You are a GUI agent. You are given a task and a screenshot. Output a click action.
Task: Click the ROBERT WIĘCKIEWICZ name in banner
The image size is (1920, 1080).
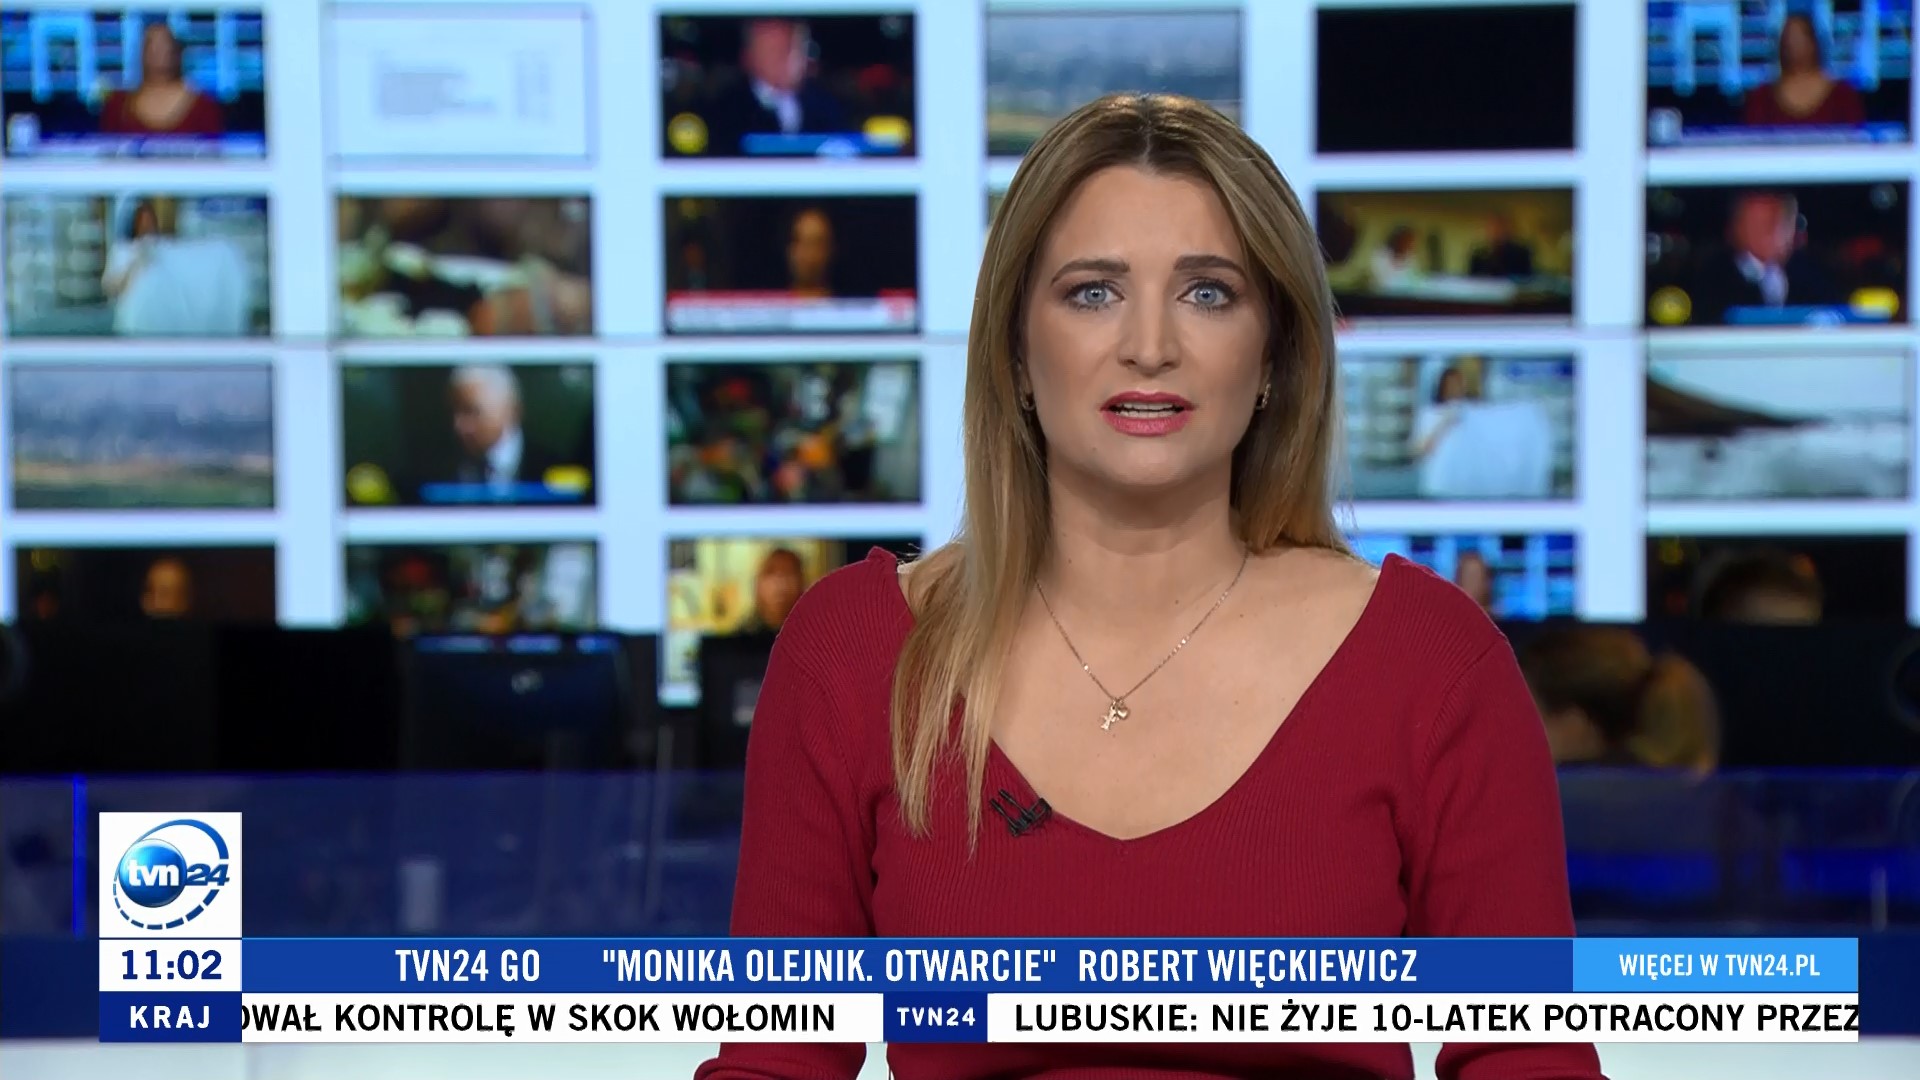[x=1246, y=966]
